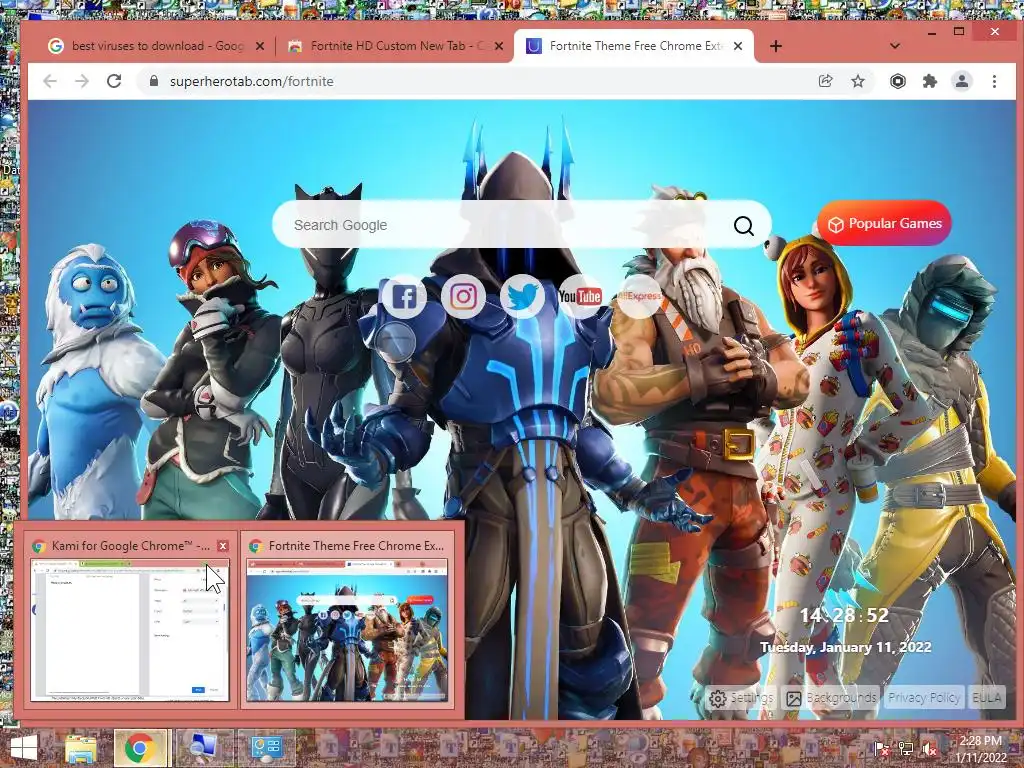The width and height of the screenshot is (1024, 768).
Task: Open File Explorer from the taskbar
Action: (80, 748)
